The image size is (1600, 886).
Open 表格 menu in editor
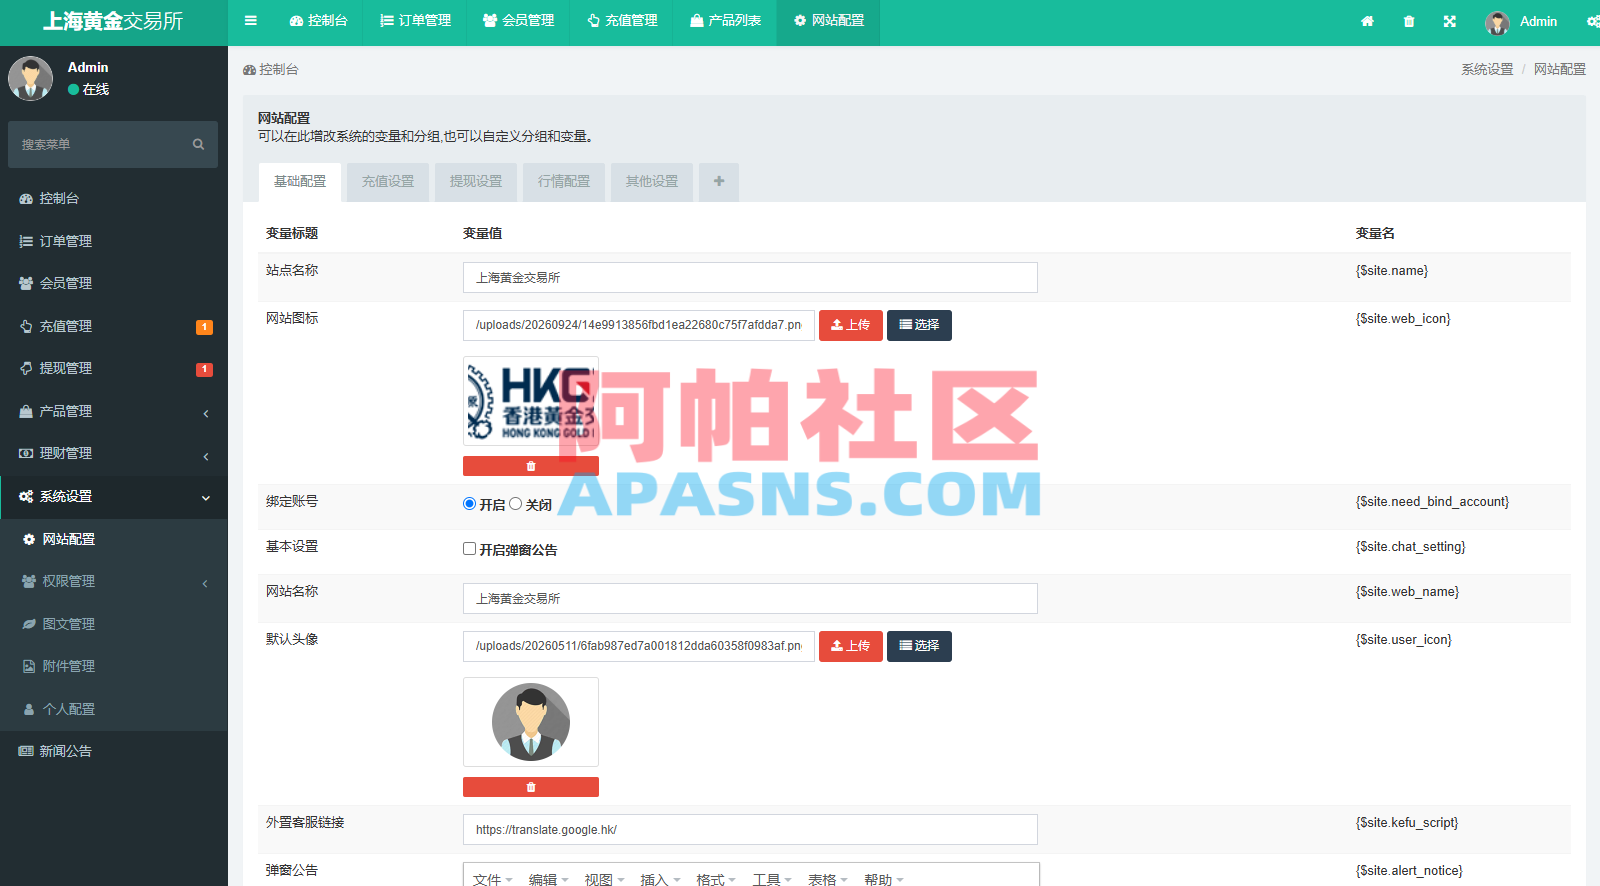pyautogui.click(x=828, y=879)
